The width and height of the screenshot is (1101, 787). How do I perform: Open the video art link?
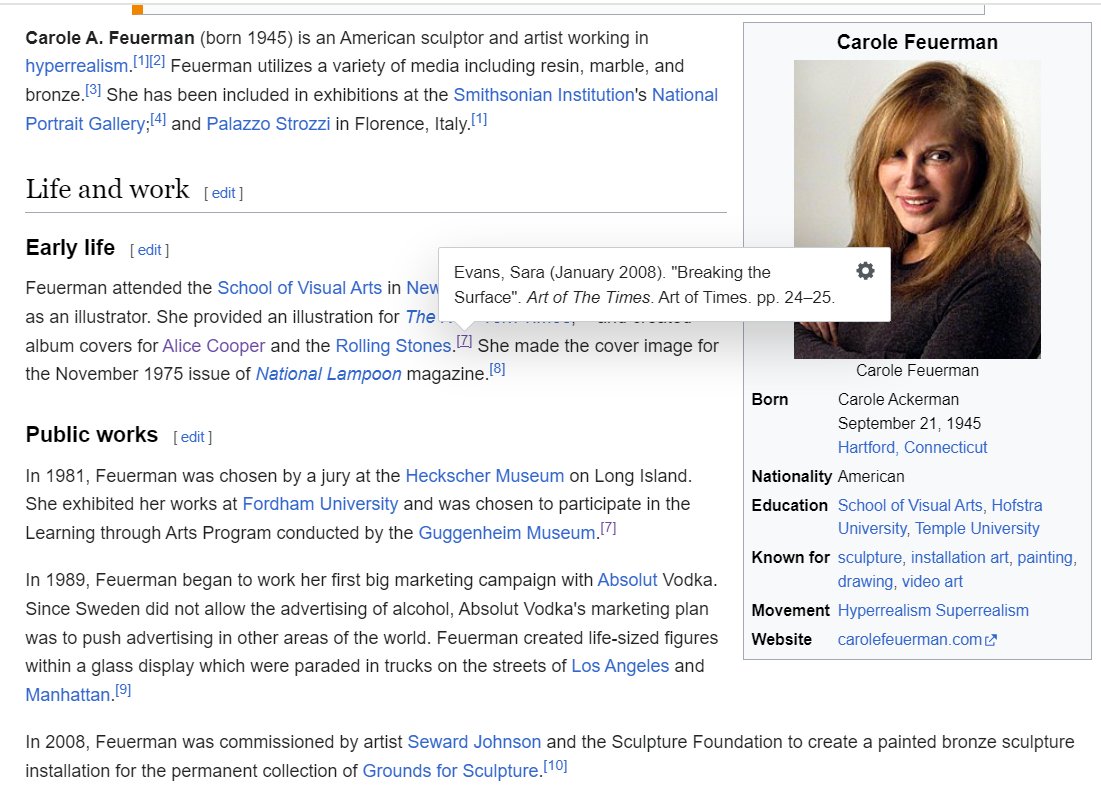(932, 581)
